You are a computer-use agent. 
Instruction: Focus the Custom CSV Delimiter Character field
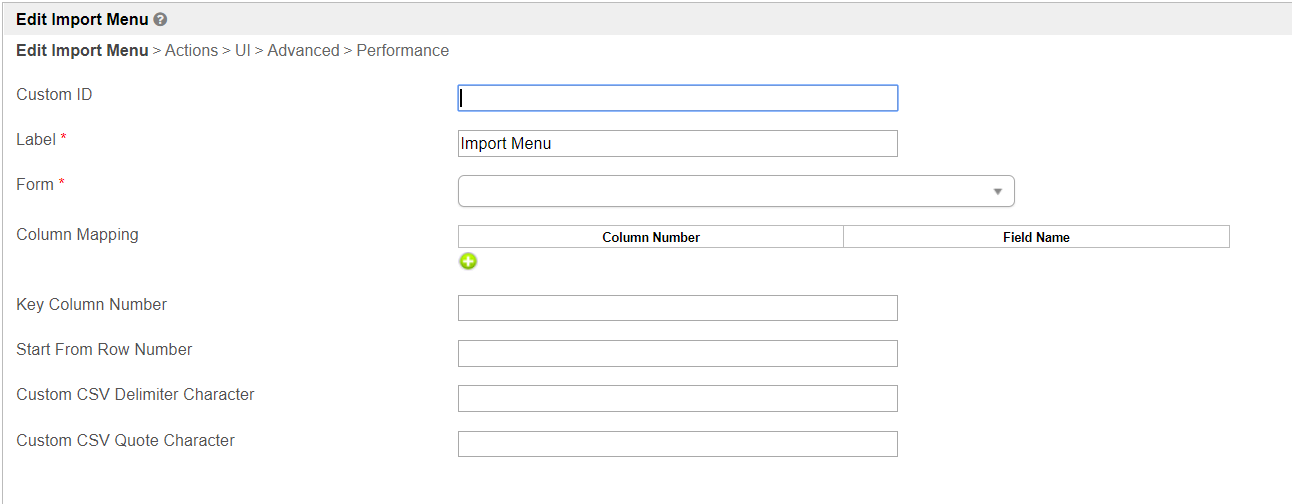677,398
